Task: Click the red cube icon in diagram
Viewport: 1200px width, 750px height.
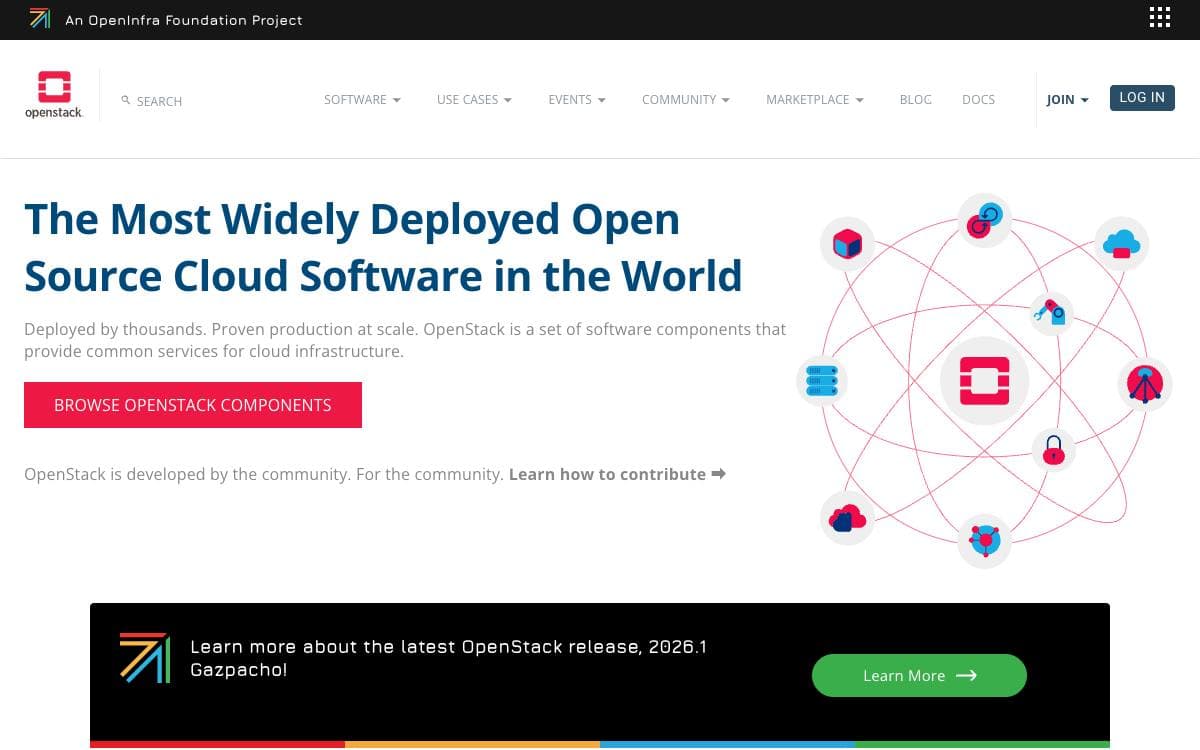Action: 847,243
